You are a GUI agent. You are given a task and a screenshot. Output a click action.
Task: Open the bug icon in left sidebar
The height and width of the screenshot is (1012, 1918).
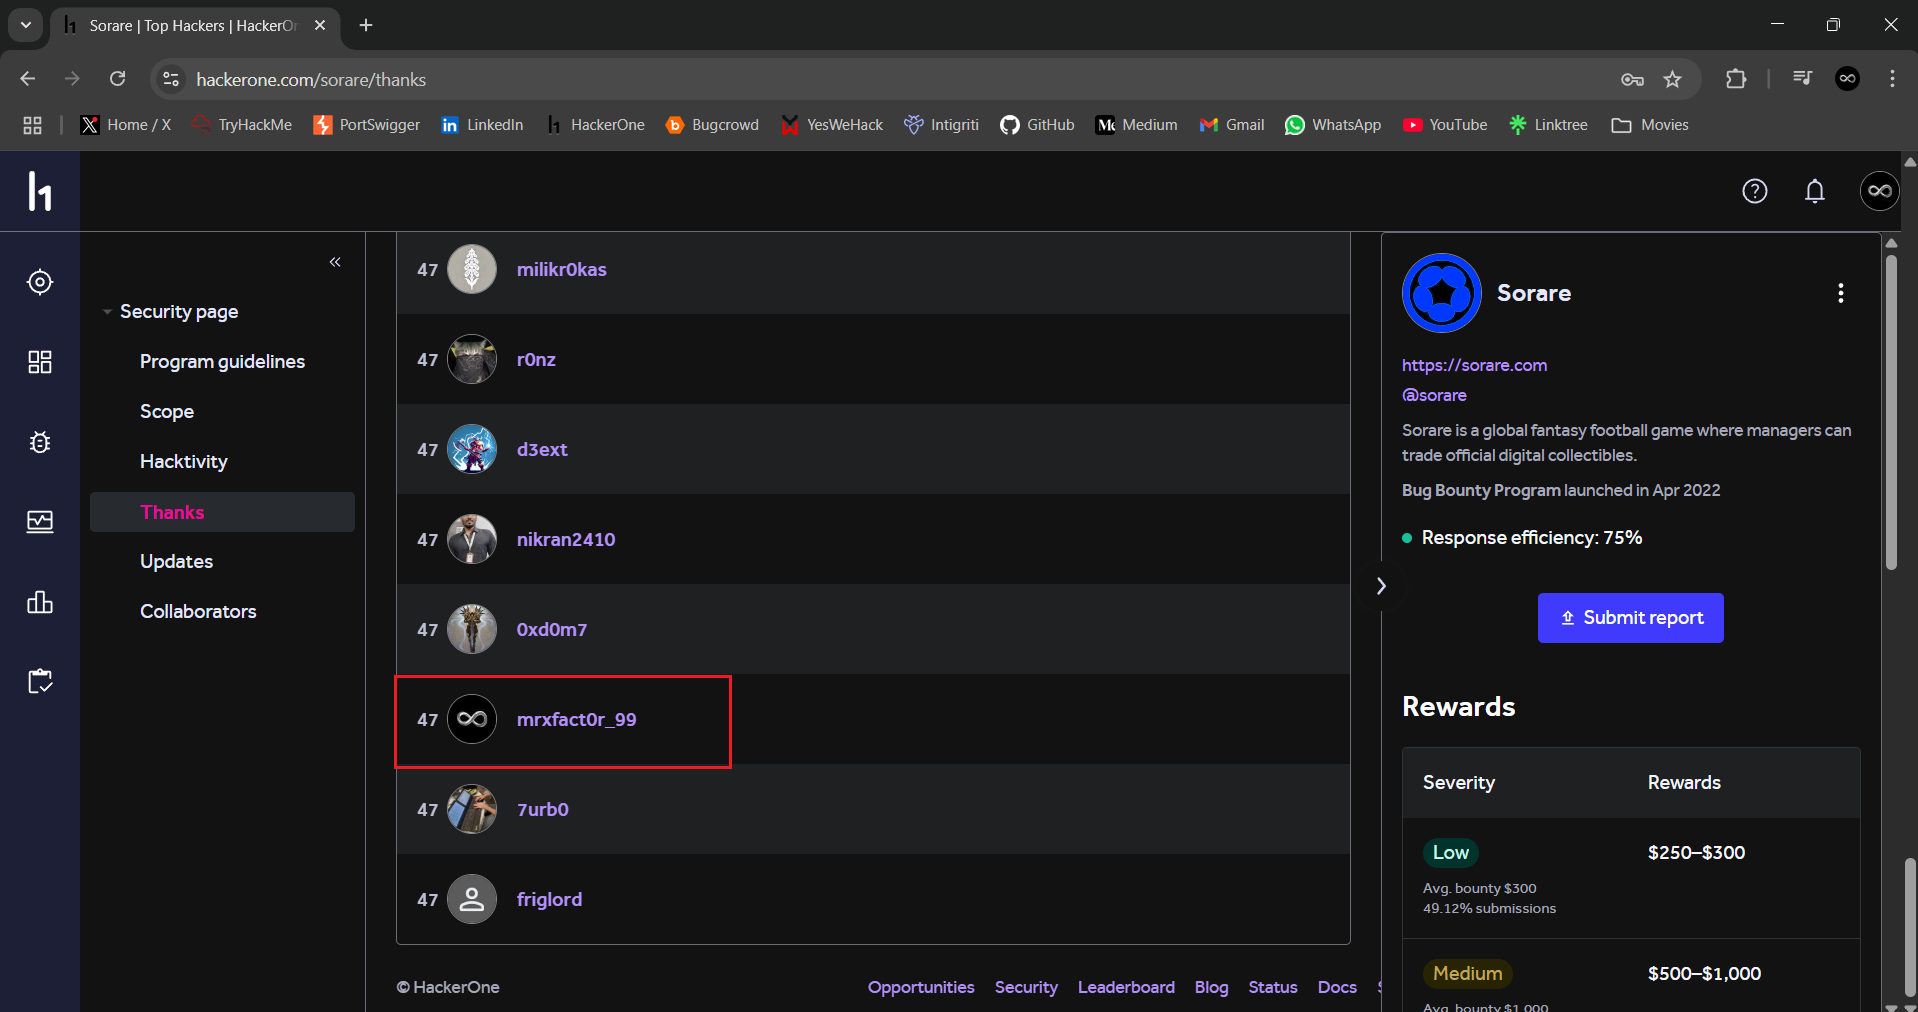point(40,442)
